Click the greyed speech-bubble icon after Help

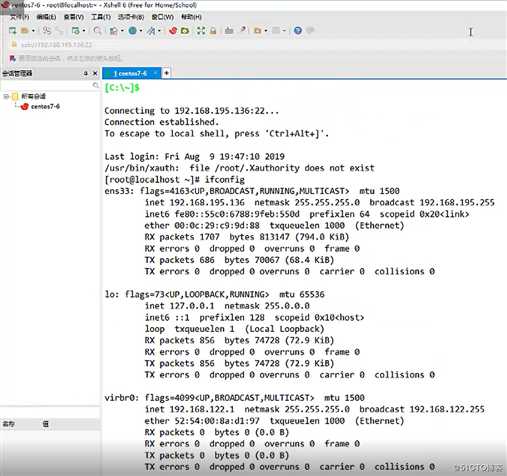(x=310, y=31)
